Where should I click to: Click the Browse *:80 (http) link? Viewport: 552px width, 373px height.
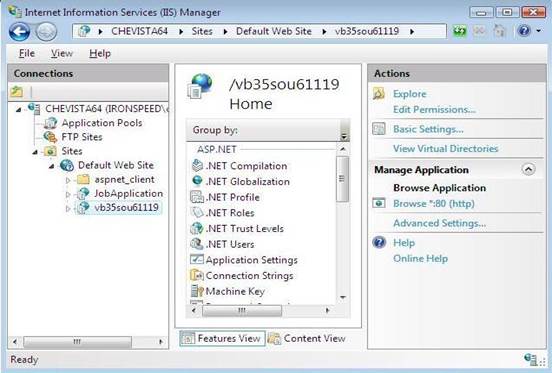[x=434, y=203]
